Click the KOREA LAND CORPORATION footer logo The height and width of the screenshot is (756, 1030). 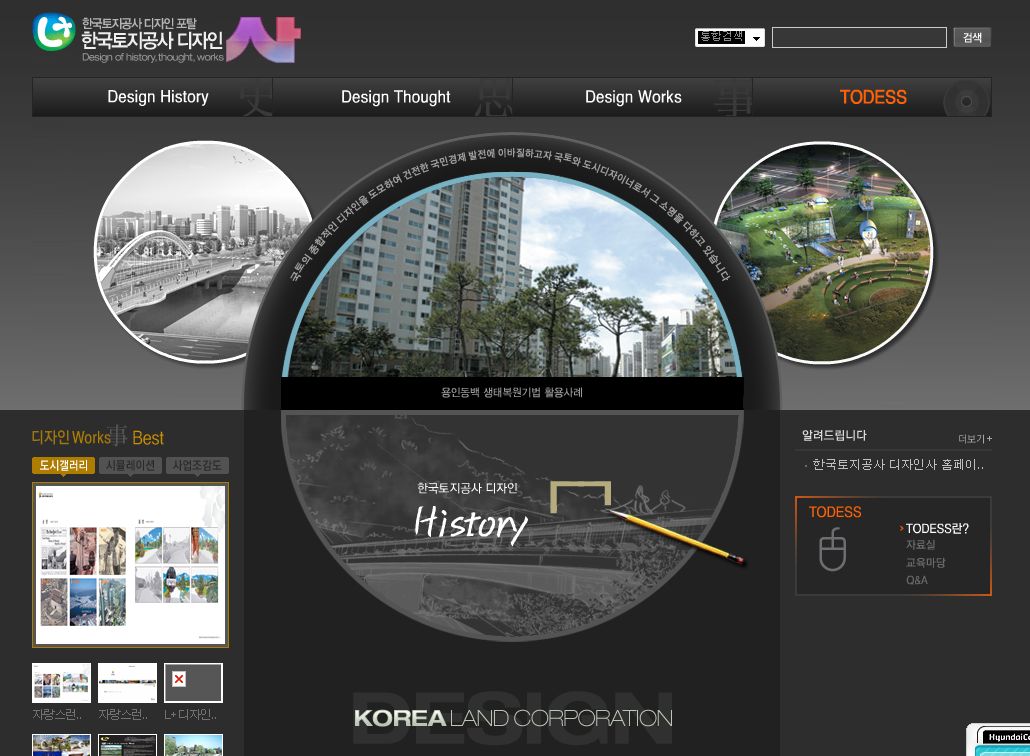pos(513,718)
